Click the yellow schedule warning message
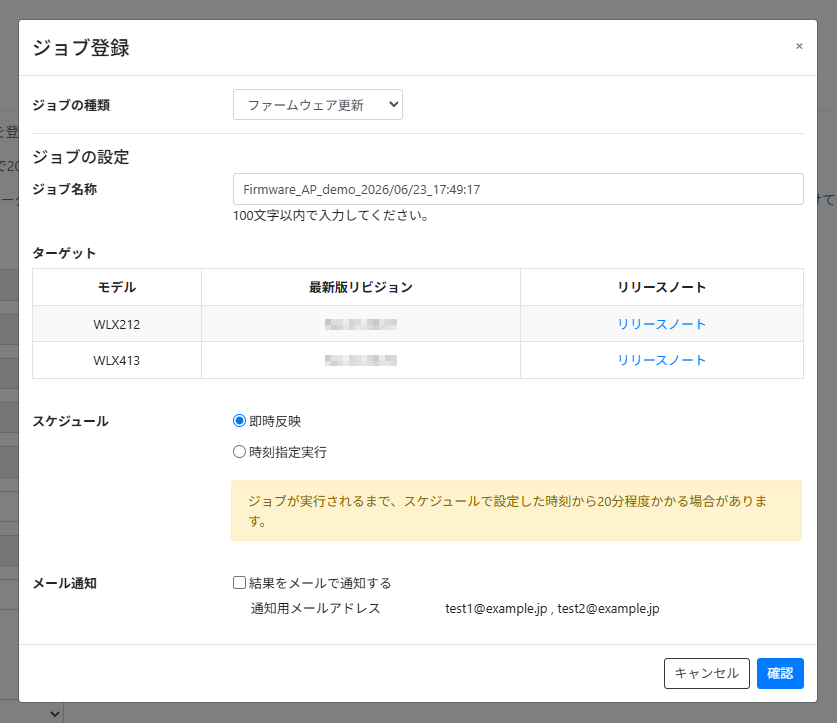837x723 pixels. pos(516,510)
